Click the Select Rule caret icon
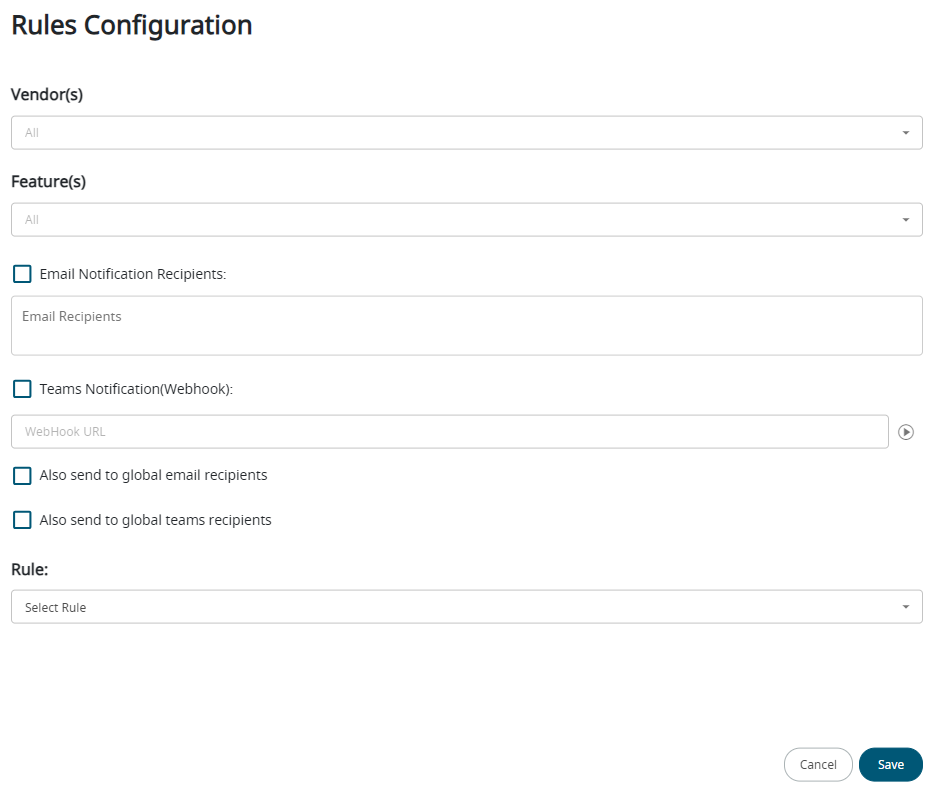The height and width of the screenshot is (794, 935). click(x=905, y=607)
